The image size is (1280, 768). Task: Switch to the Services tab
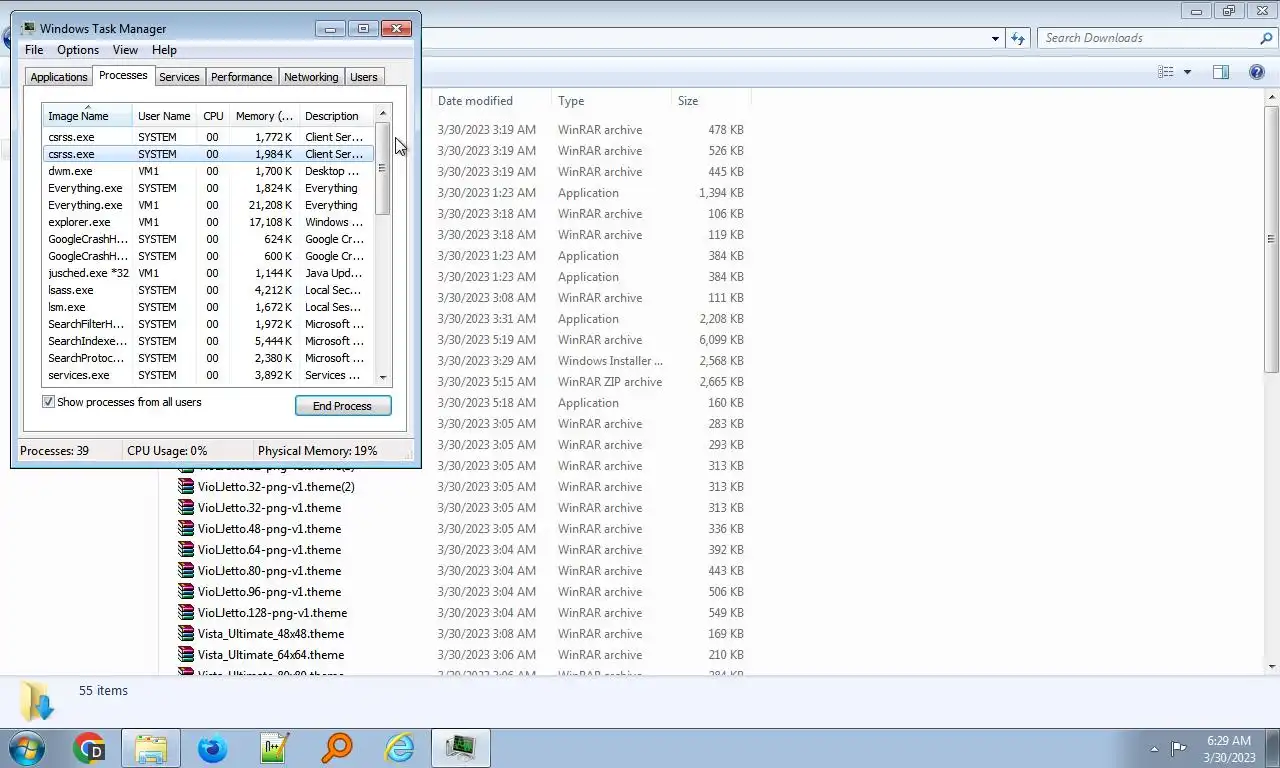pyautogui.click(x=179, y=77)
